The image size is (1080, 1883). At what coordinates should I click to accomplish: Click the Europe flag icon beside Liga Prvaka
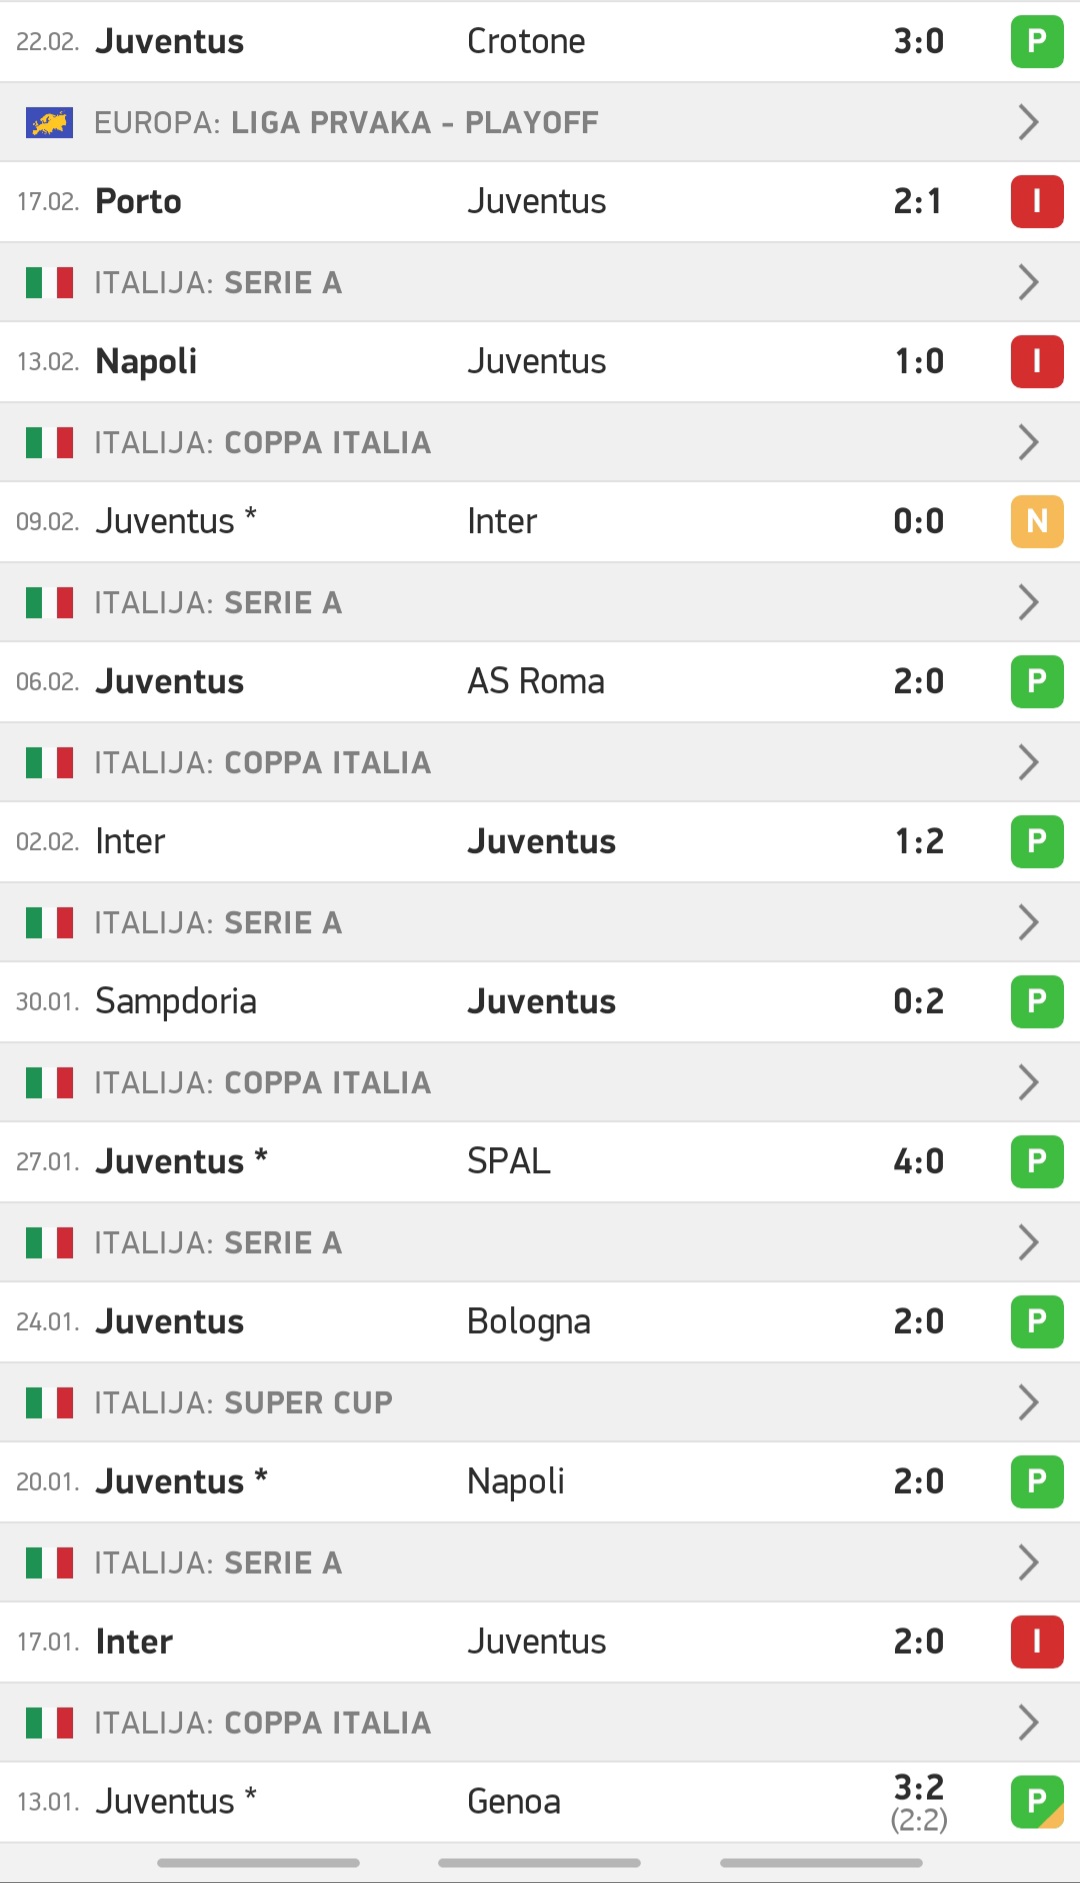pos(49,123)
